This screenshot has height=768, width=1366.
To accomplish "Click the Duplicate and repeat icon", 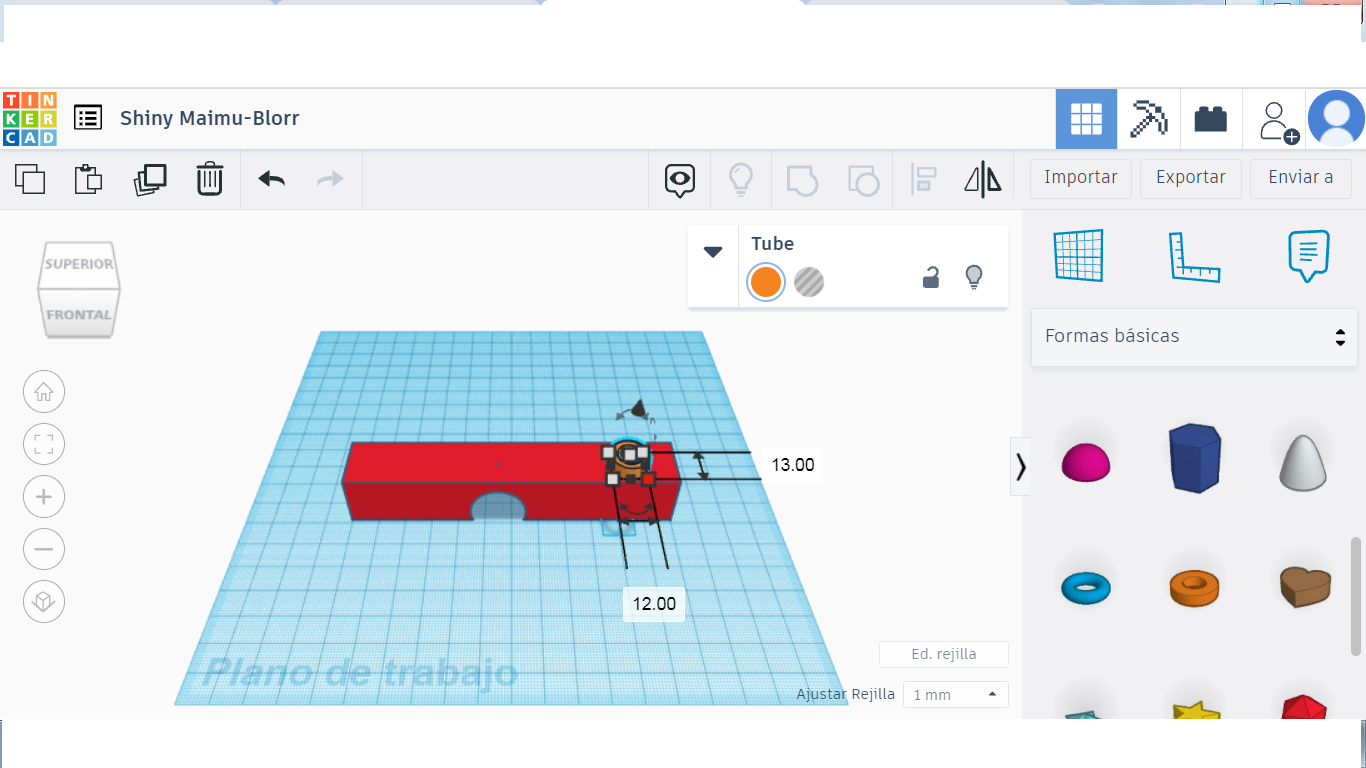I will point(150,179).
